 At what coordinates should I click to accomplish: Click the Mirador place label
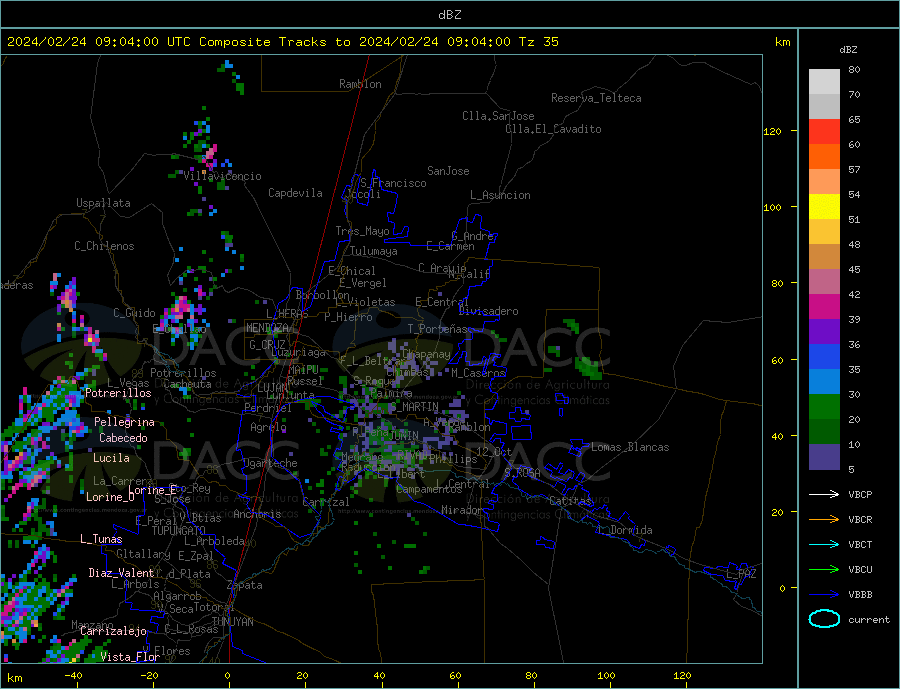click(462, 510)
